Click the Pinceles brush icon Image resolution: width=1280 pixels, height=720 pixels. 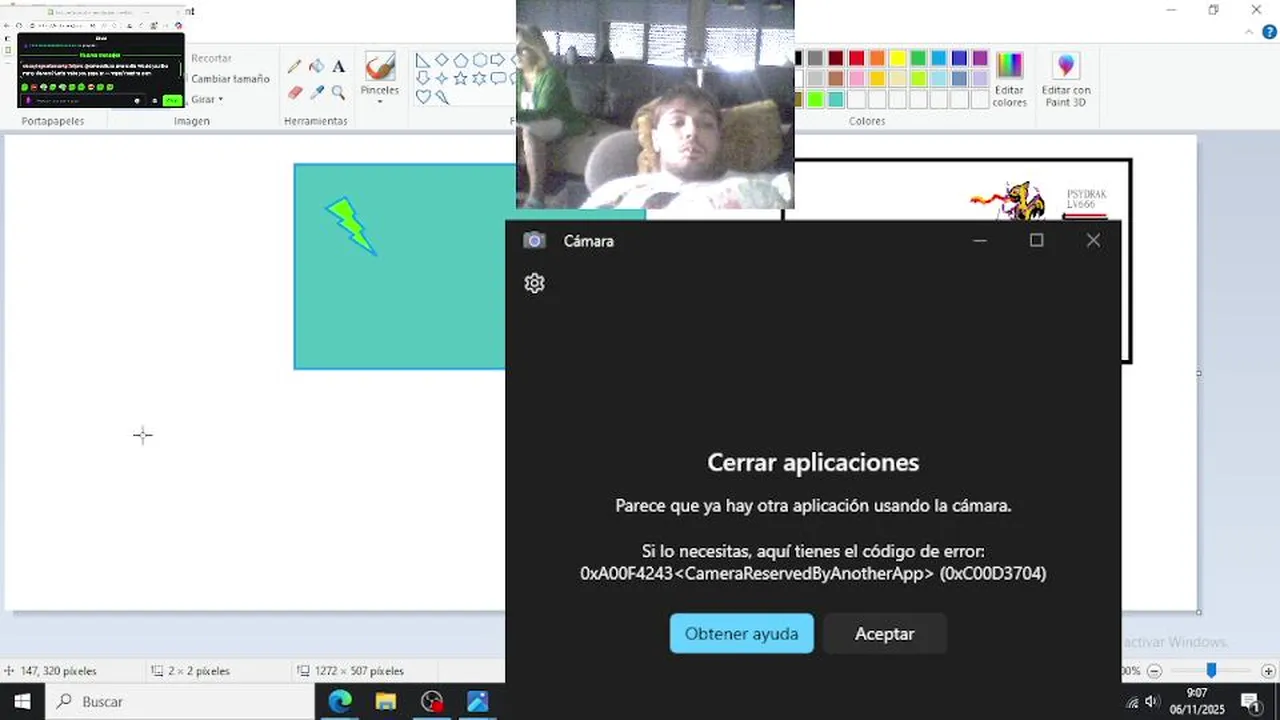point(380,66)
